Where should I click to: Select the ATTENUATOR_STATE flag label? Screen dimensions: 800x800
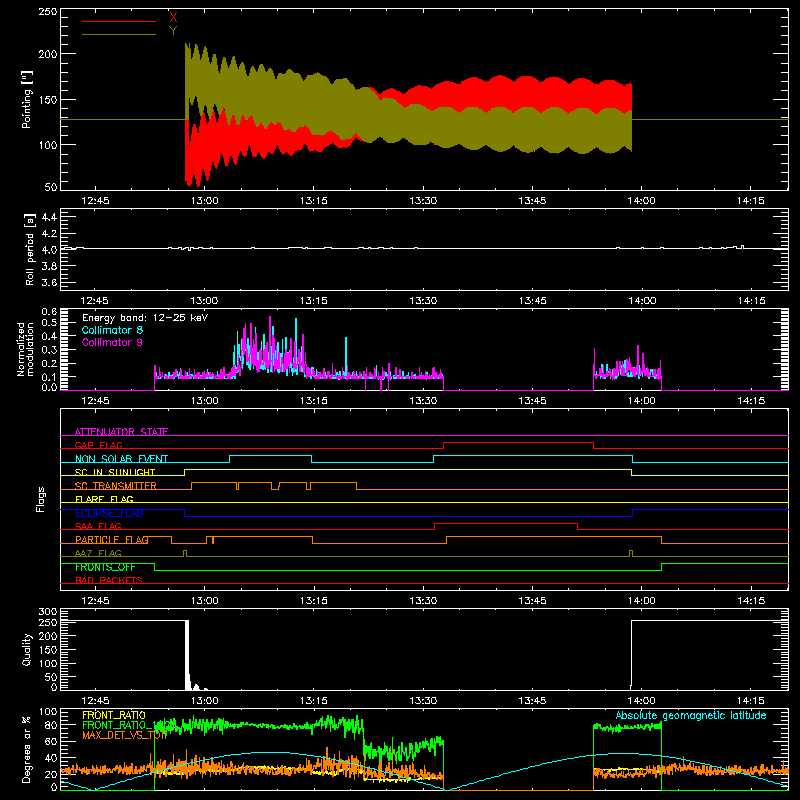click(121, 432)
